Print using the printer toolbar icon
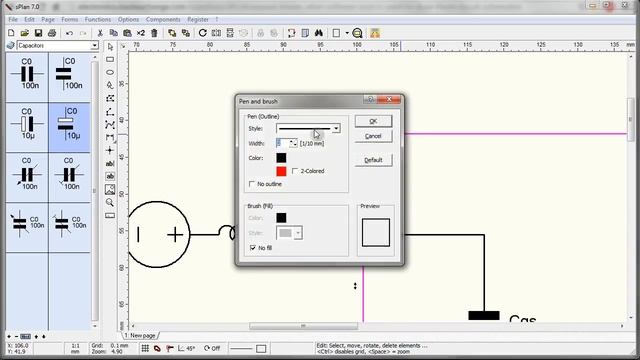This screenshot has height=360, width=640. click(x=52, y=33)
